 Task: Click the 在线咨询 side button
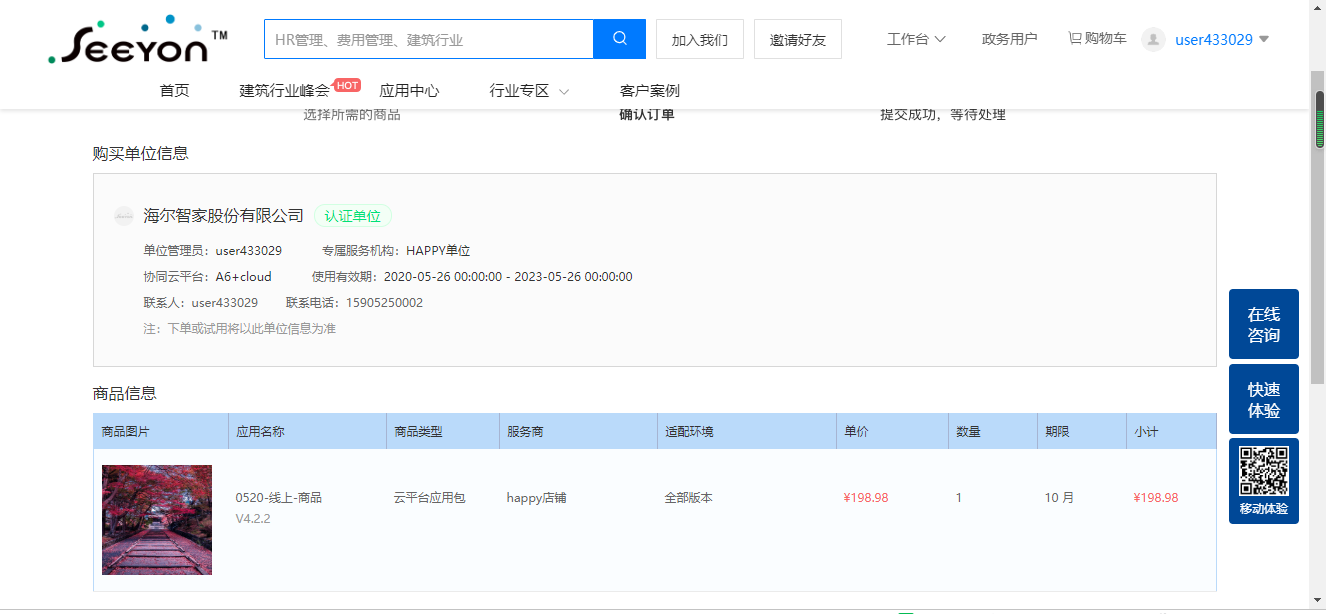tap(1264, 324)
